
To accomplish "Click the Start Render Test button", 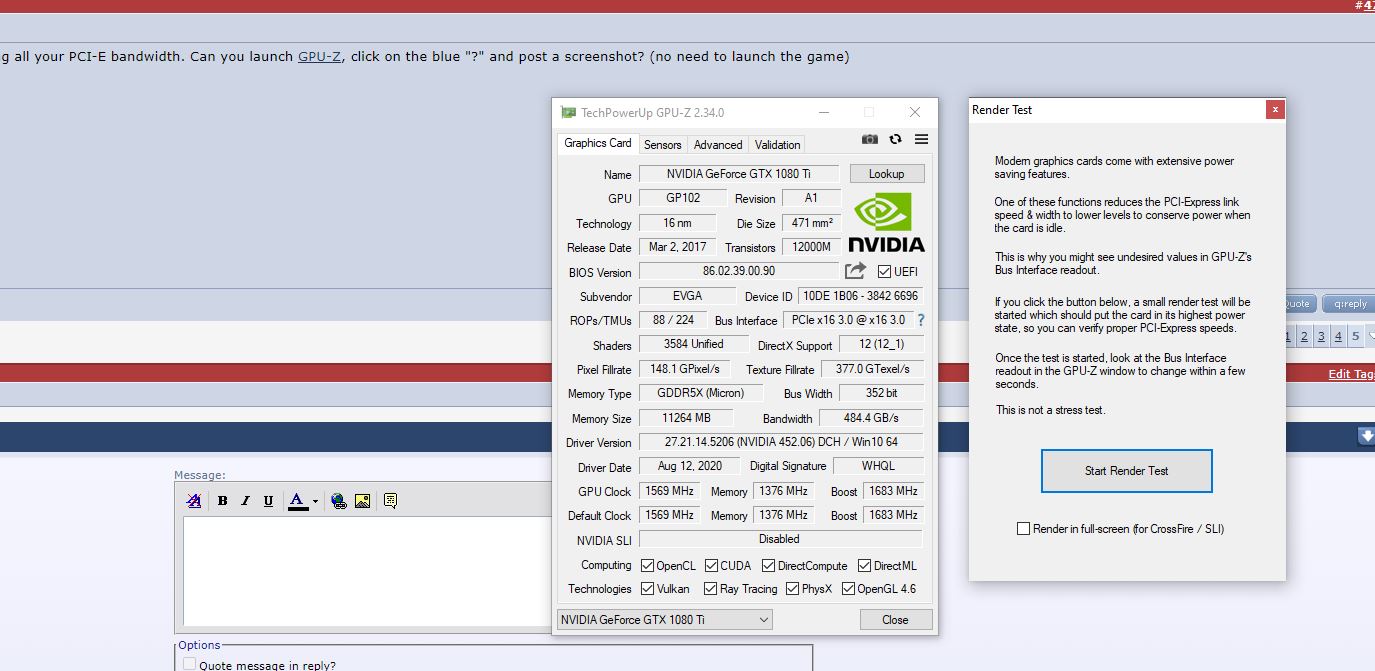I will click(1127, 471).
